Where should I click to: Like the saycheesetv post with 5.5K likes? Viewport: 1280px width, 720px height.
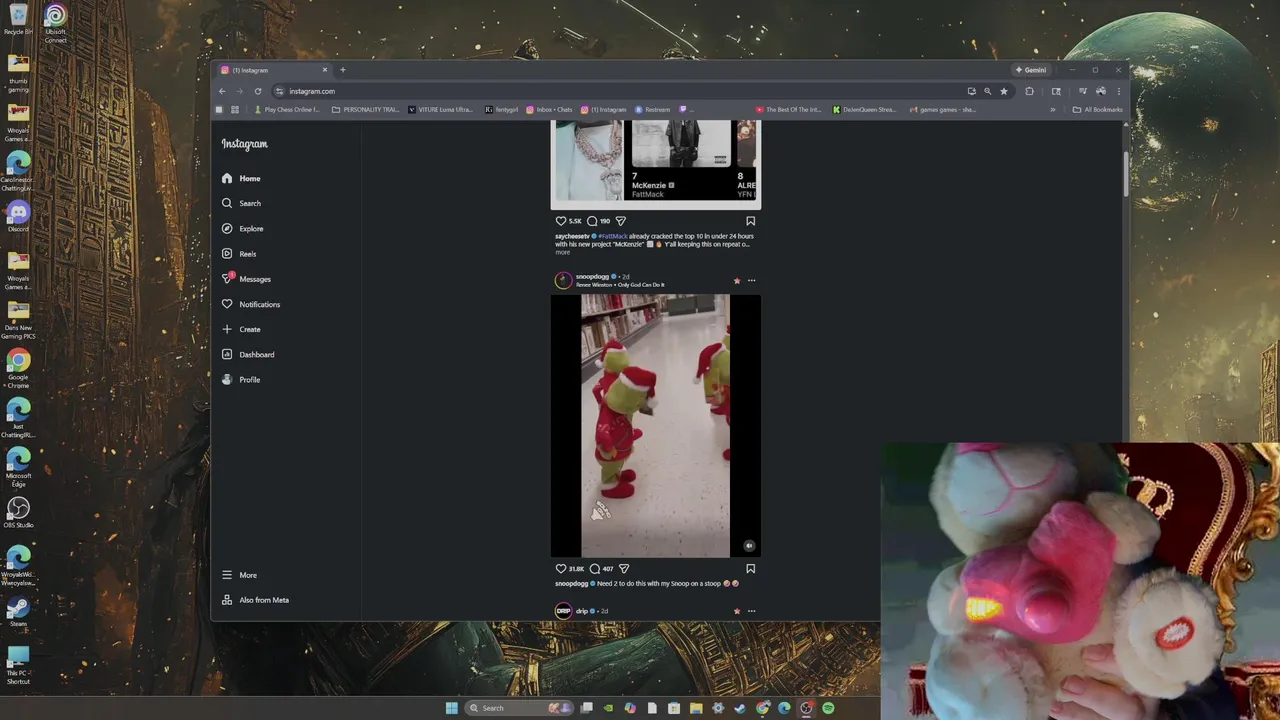pyautogui.click(x=561, y=221)
